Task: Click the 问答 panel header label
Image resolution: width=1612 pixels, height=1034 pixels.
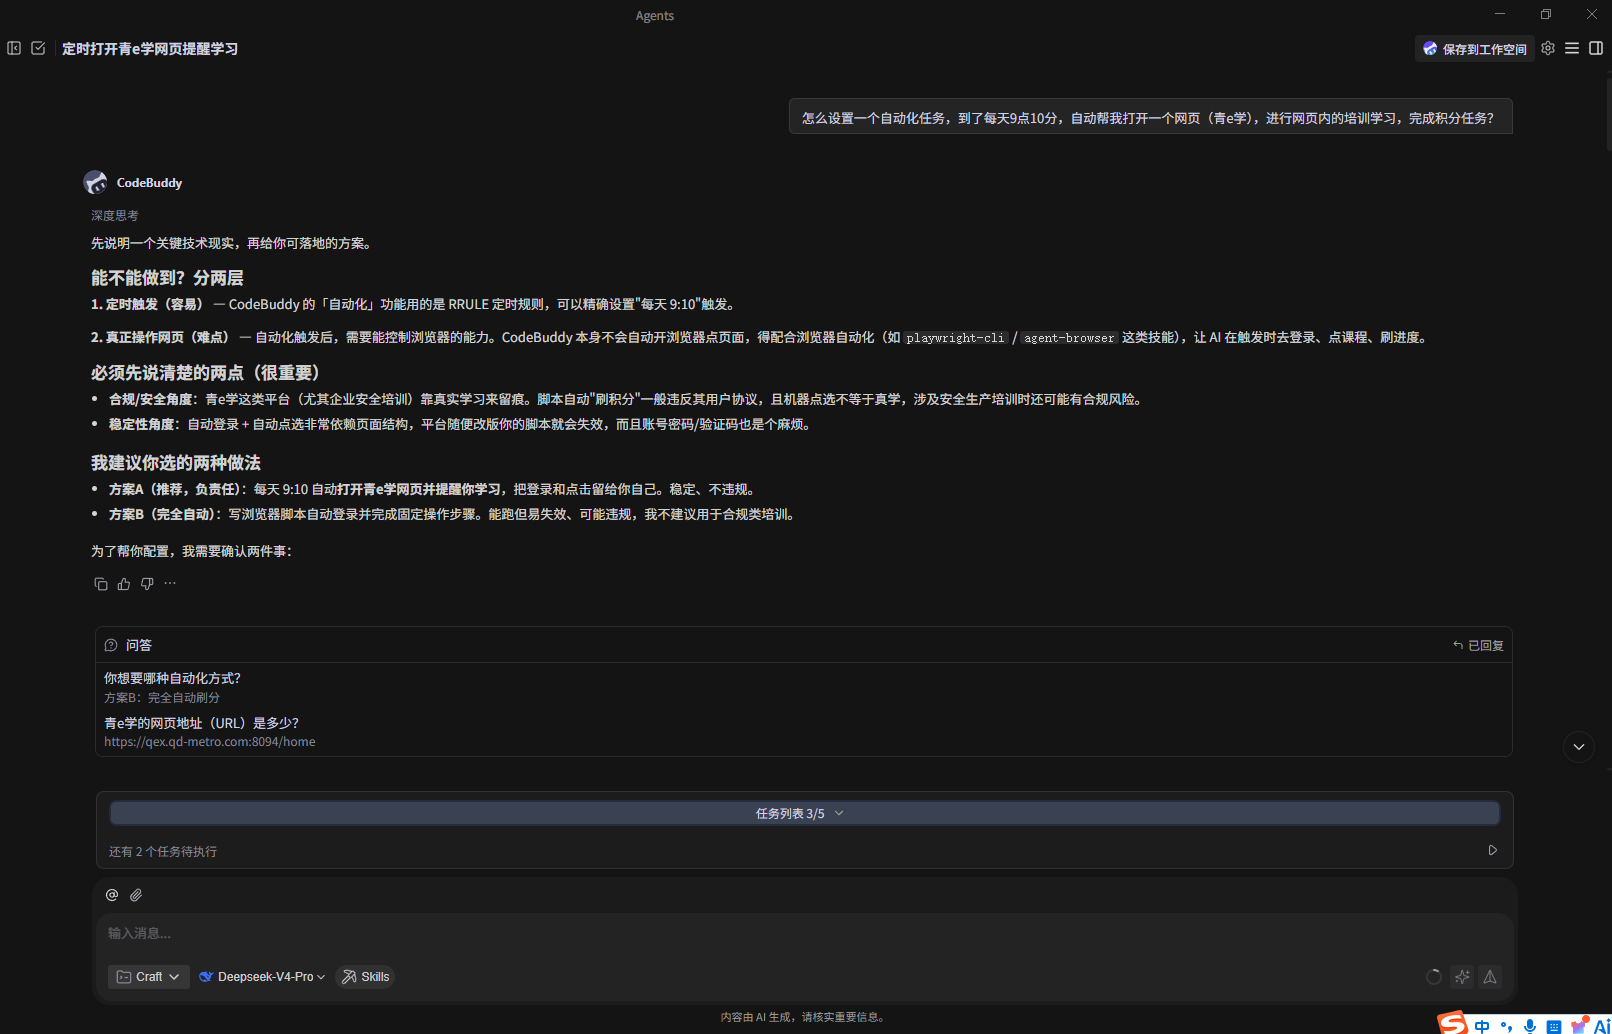Action: coord(139,645)
